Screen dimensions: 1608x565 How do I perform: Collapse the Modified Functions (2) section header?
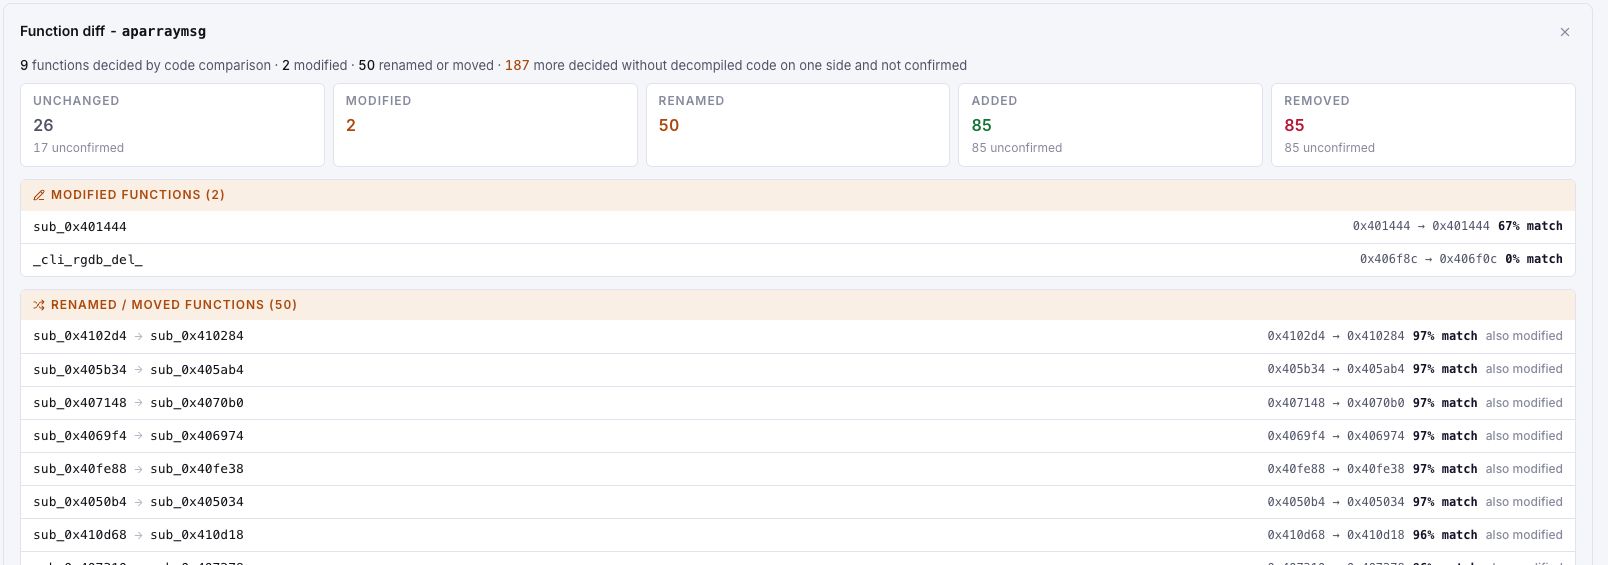(798, 195)
